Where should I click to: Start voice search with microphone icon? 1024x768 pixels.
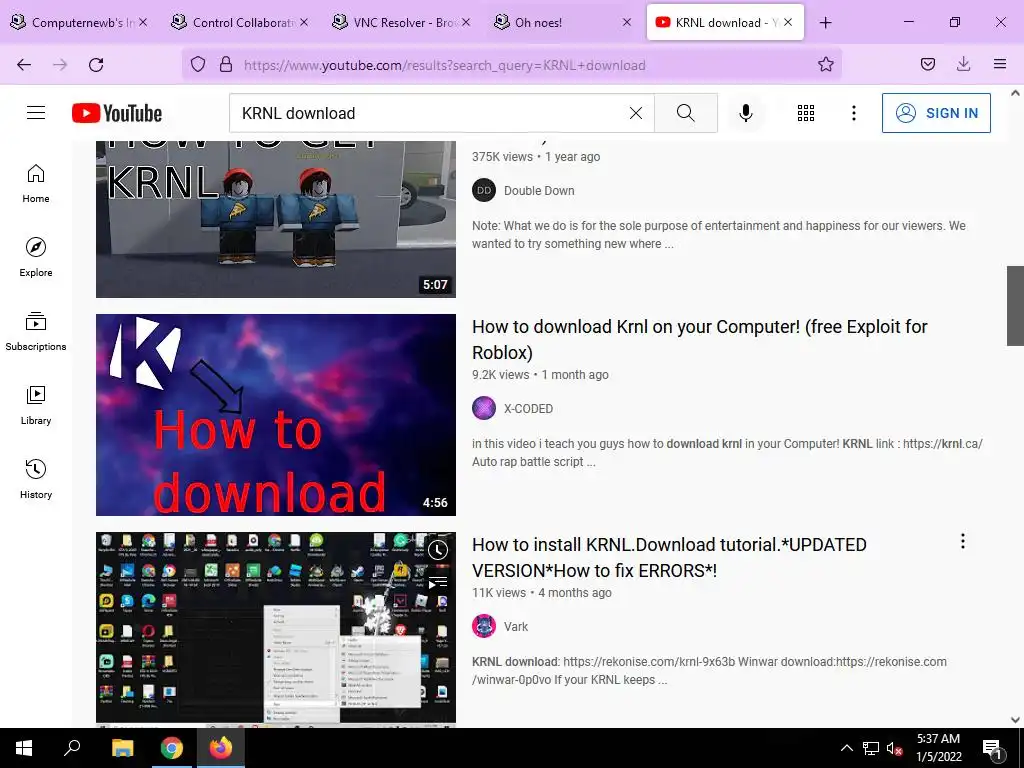745,113
